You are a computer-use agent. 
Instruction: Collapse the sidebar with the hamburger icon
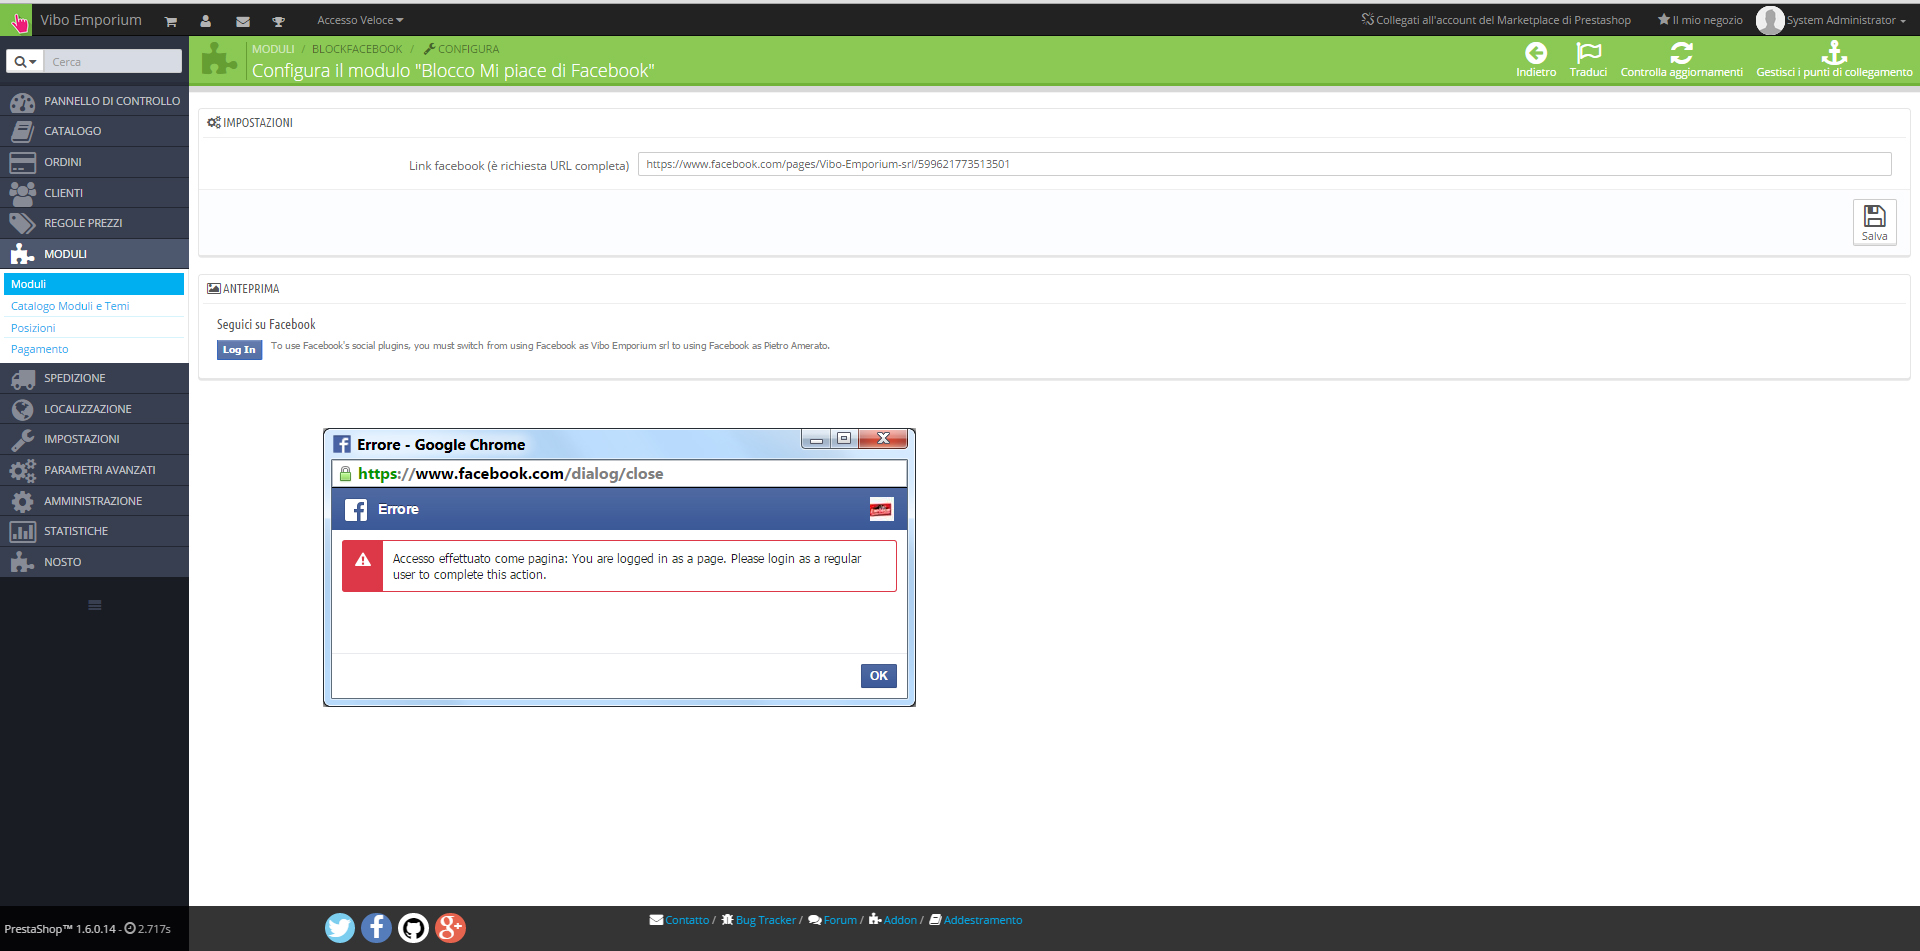tap(95, 605)
